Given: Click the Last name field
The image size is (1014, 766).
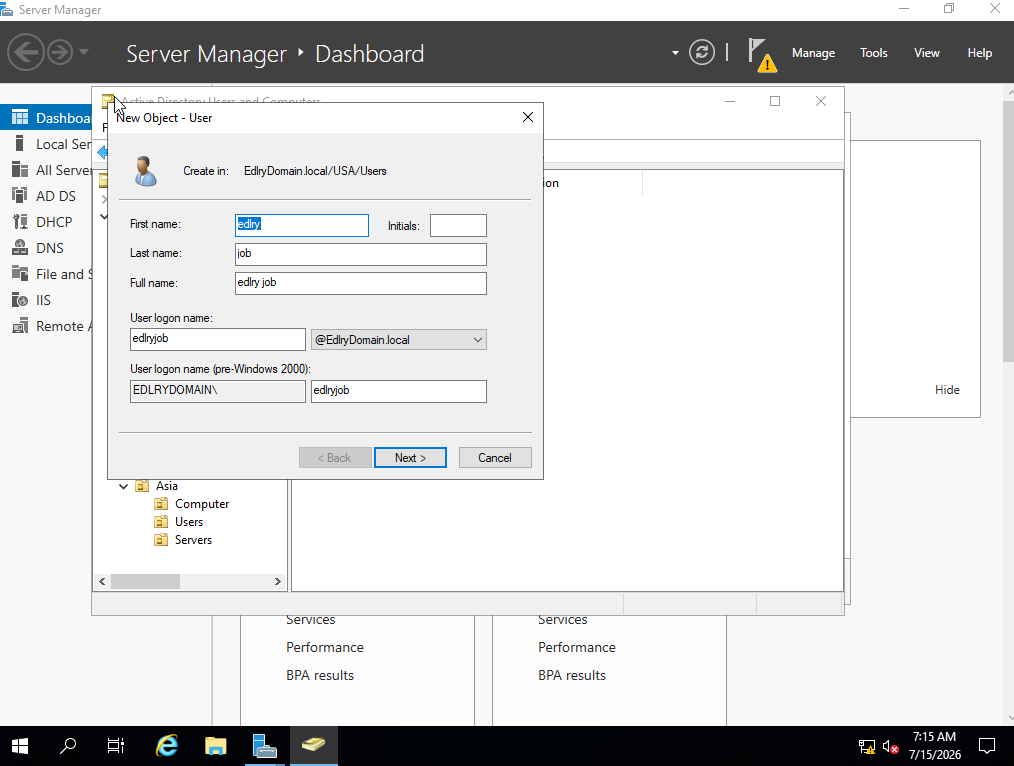Looking at the screenshot, I should (361, 254).
